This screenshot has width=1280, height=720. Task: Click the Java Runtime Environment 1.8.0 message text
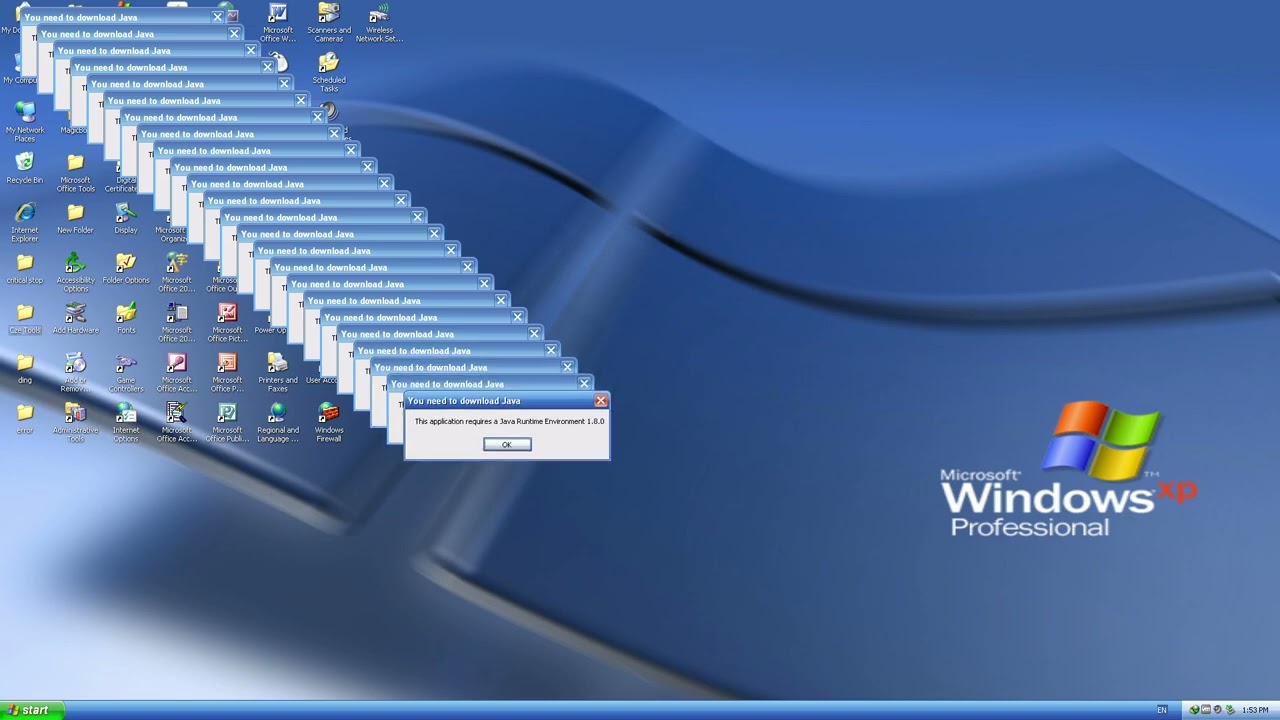[509, 422]
